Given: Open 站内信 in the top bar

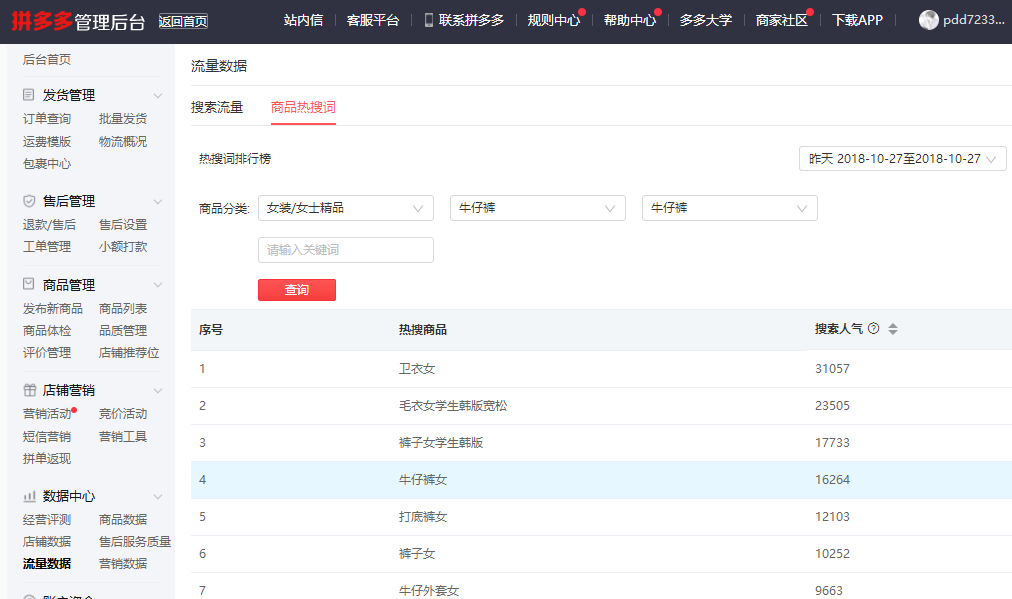Looking at the screenshot, I should pyautogui.click(x=303, y=20).
